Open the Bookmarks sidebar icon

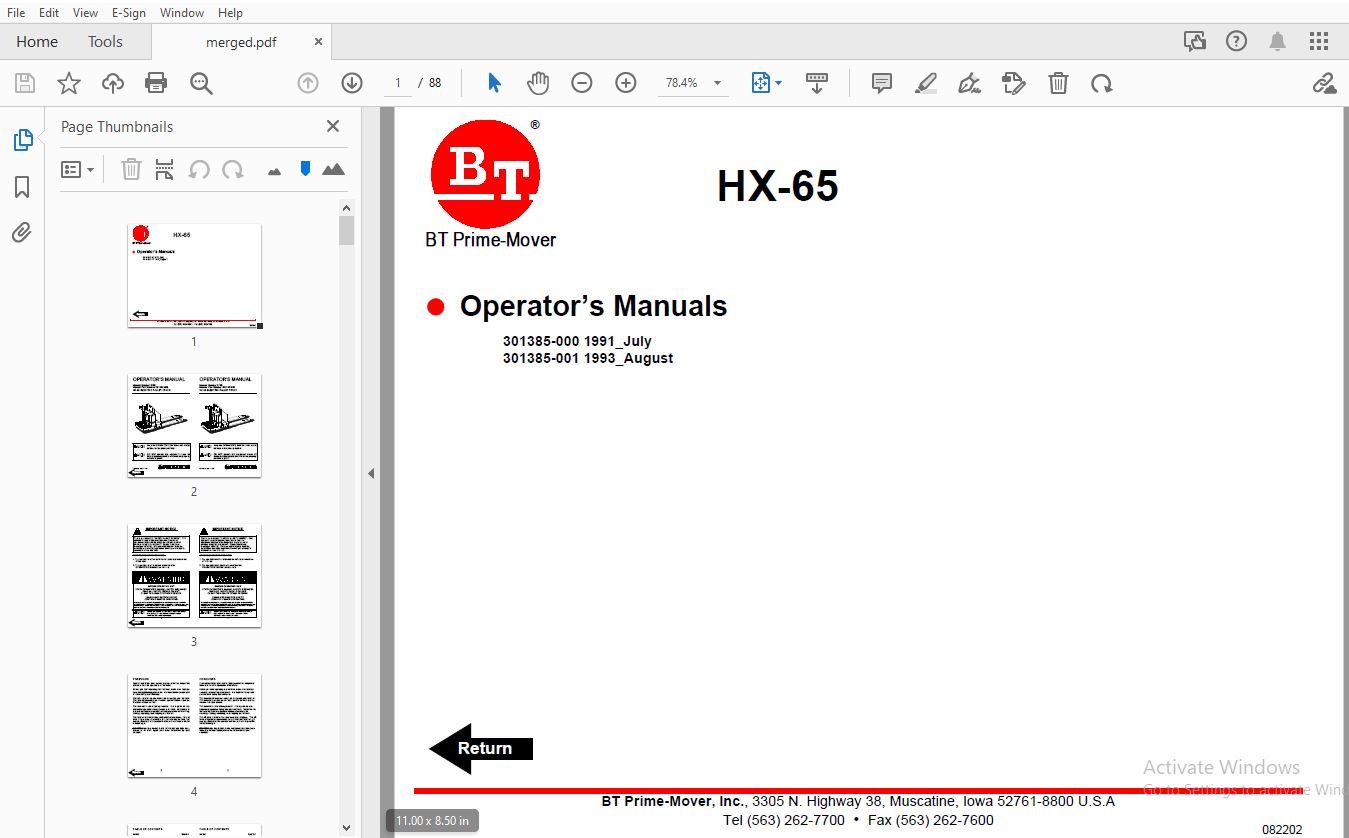22,187
